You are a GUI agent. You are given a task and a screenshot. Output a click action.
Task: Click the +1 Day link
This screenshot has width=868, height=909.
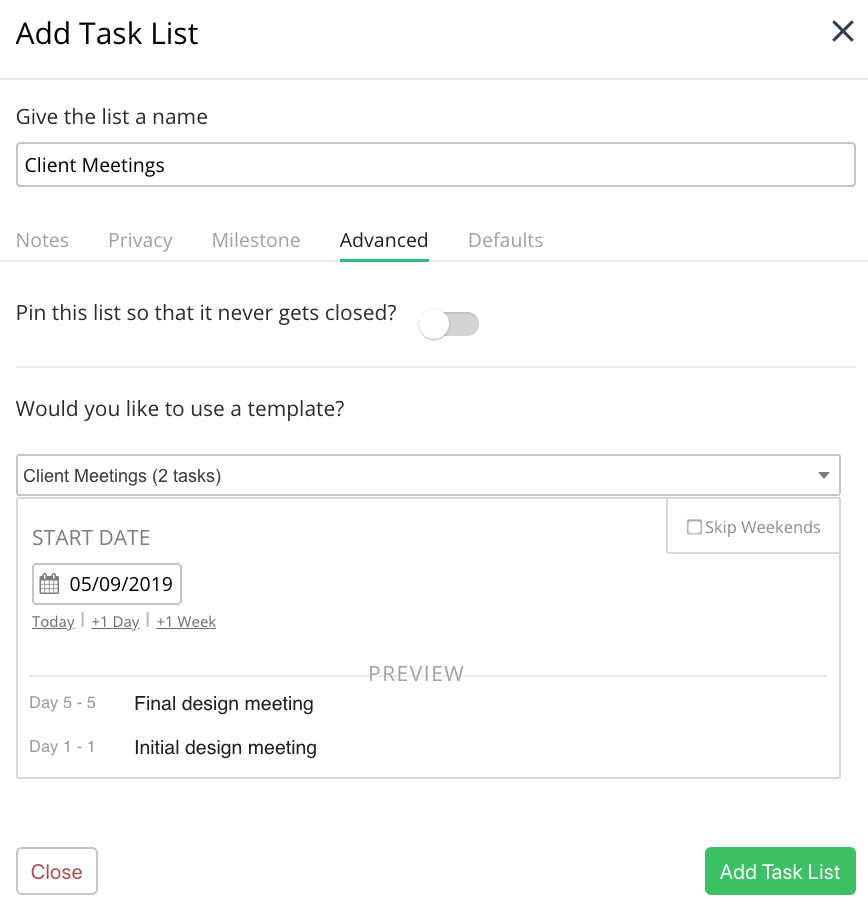click(x=115, y=622)
